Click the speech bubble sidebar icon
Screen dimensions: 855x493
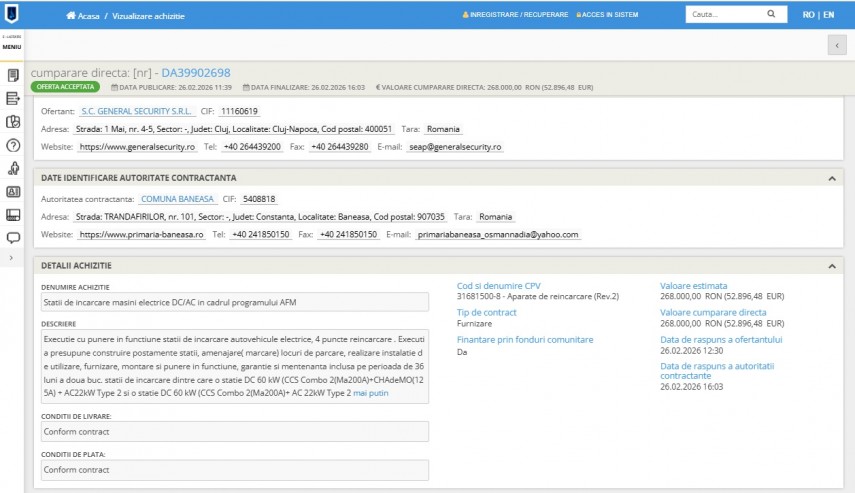[13, 238]
